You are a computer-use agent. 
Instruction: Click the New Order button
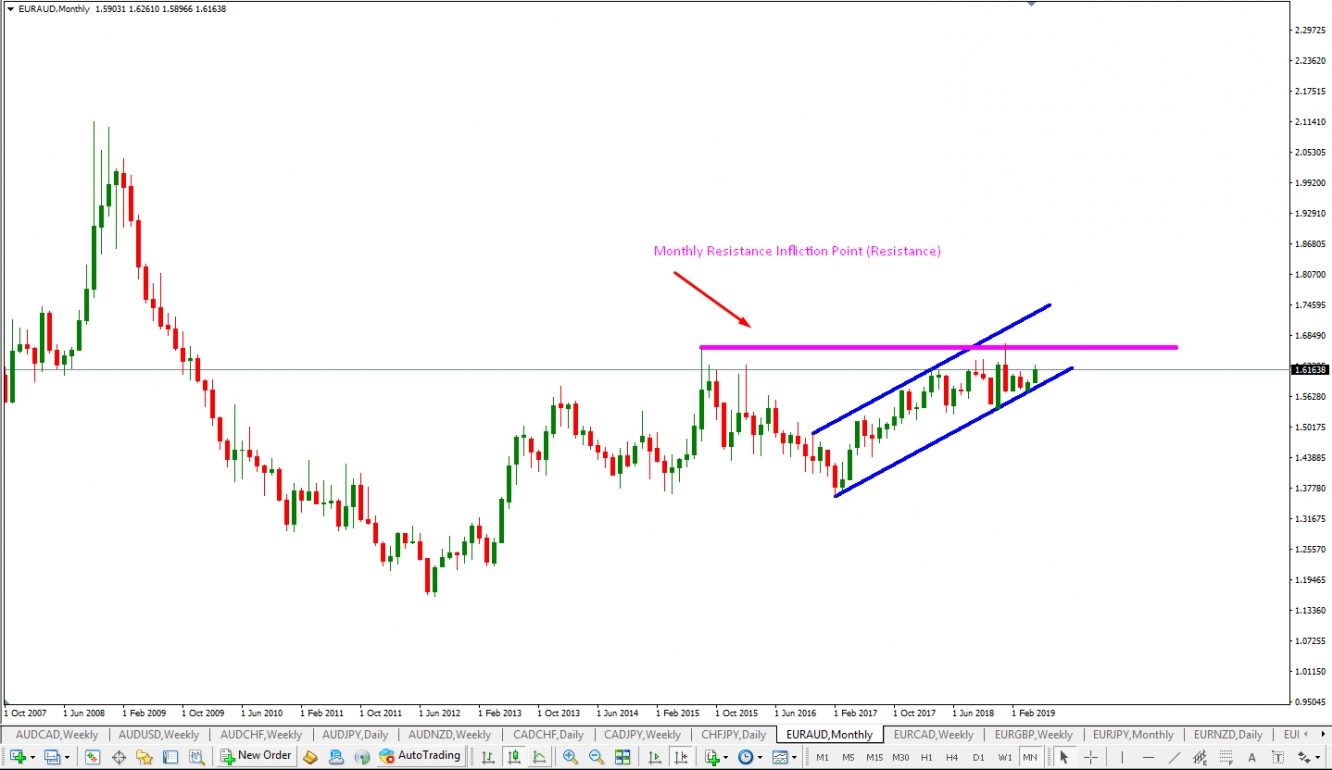click(257, 756)
